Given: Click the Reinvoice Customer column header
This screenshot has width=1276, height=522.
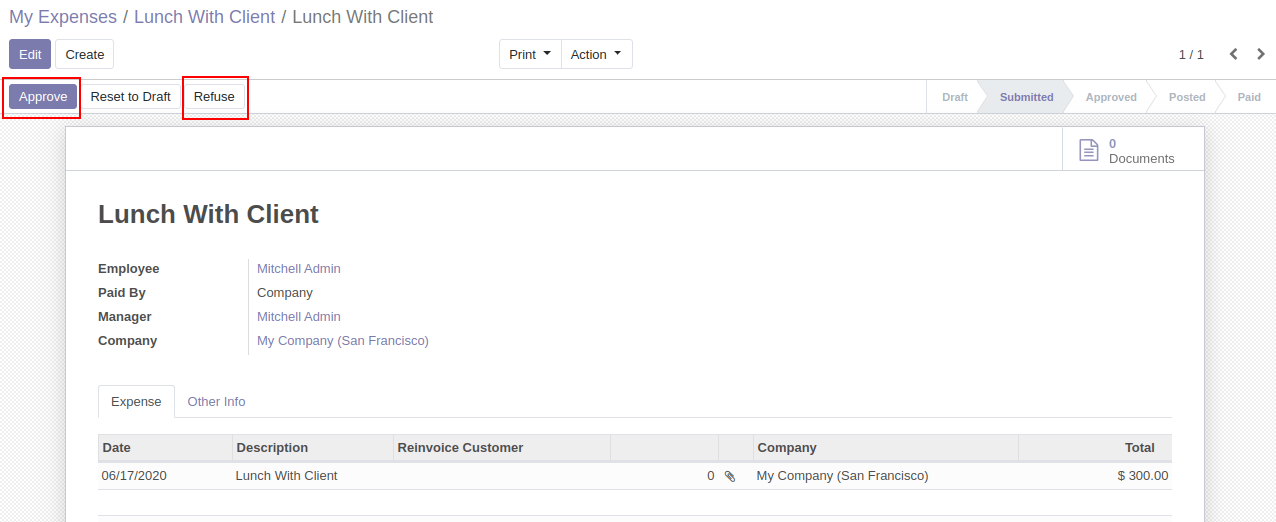Looking at the screenshot, I should tap(502, 448).
